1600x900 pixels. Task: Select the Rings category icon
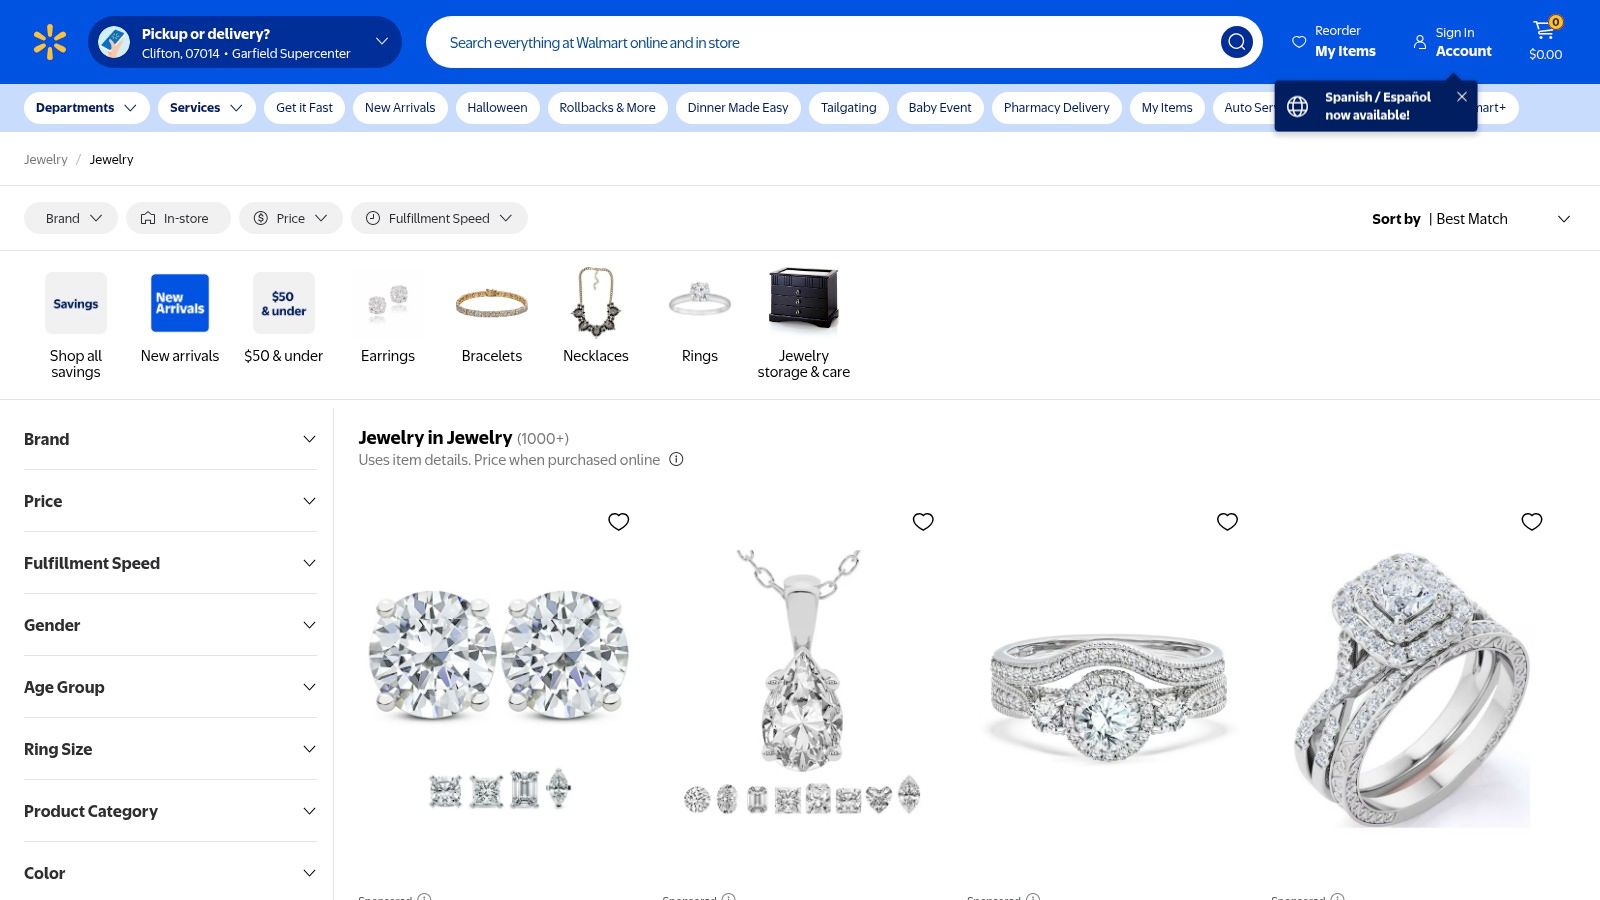(x=699, y=301)
